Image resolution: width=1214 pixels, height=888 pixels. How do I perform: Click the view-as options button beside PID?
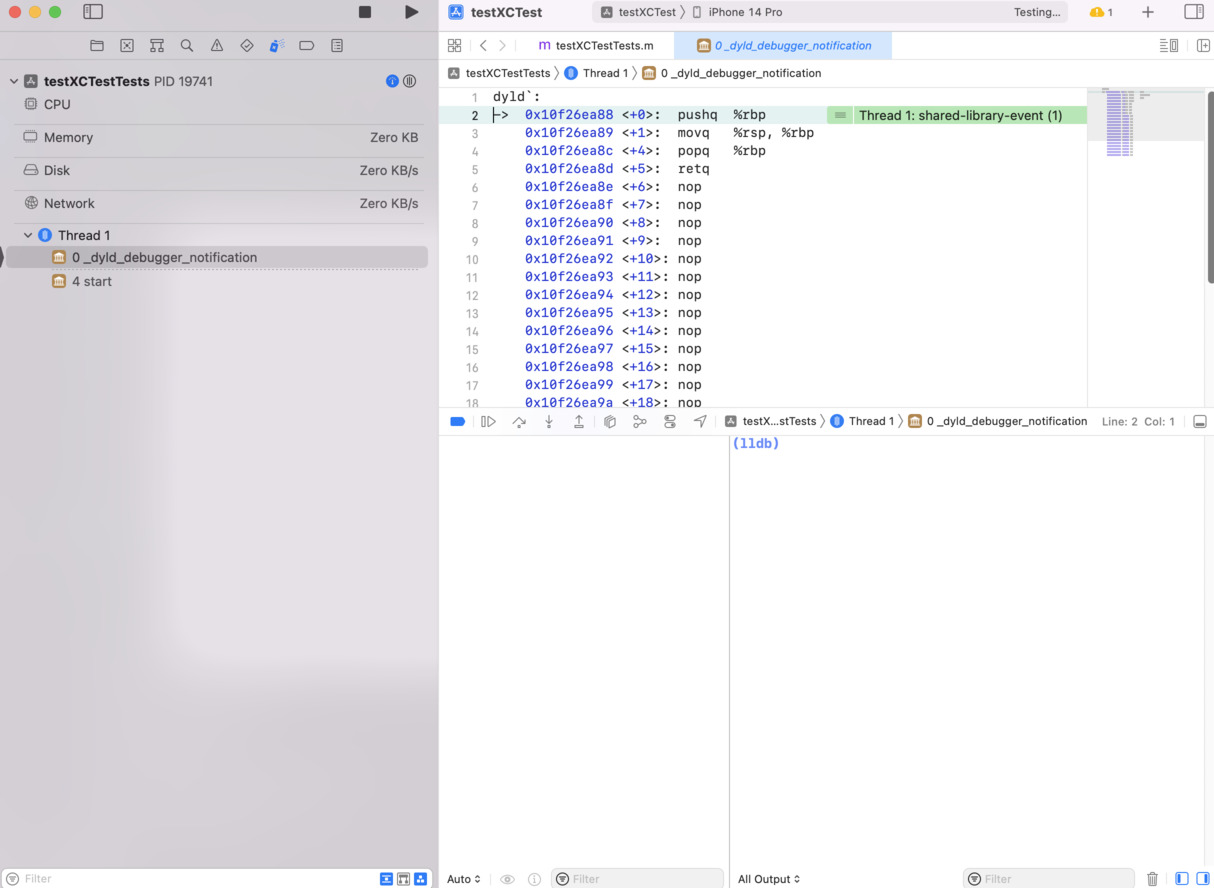(x=410, y=81)
